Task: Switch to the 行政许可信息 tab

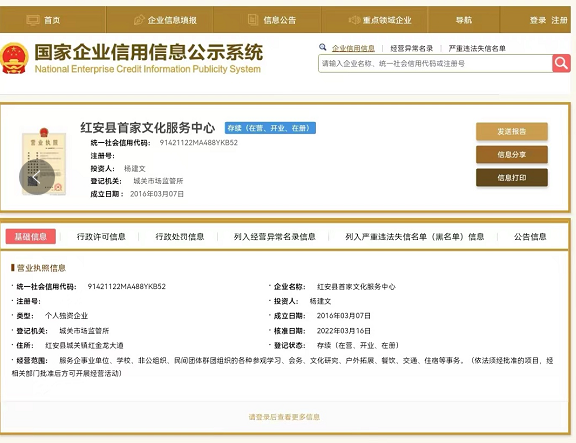Action: (101, 237)
